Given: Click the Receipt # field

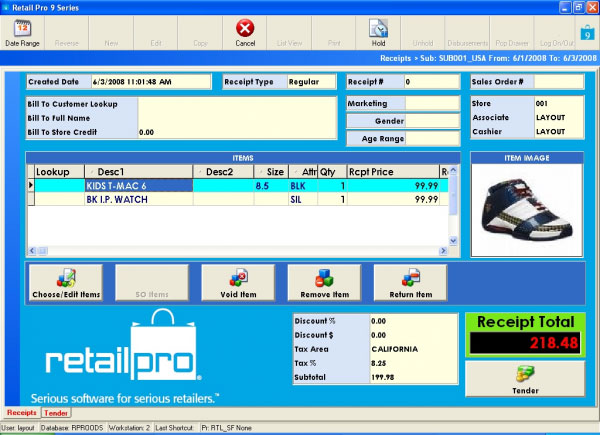Looking at the screenshot, I should [432, 81].
